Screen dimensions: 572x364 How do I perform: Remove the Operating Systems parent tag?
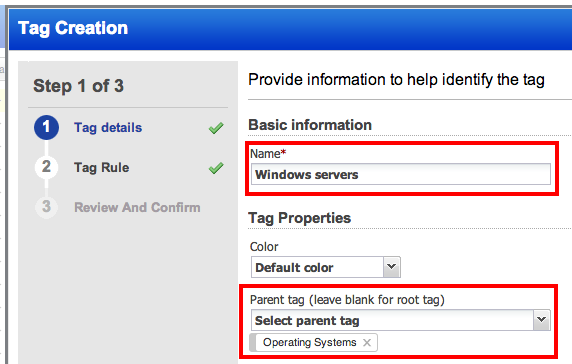point(367,342)
